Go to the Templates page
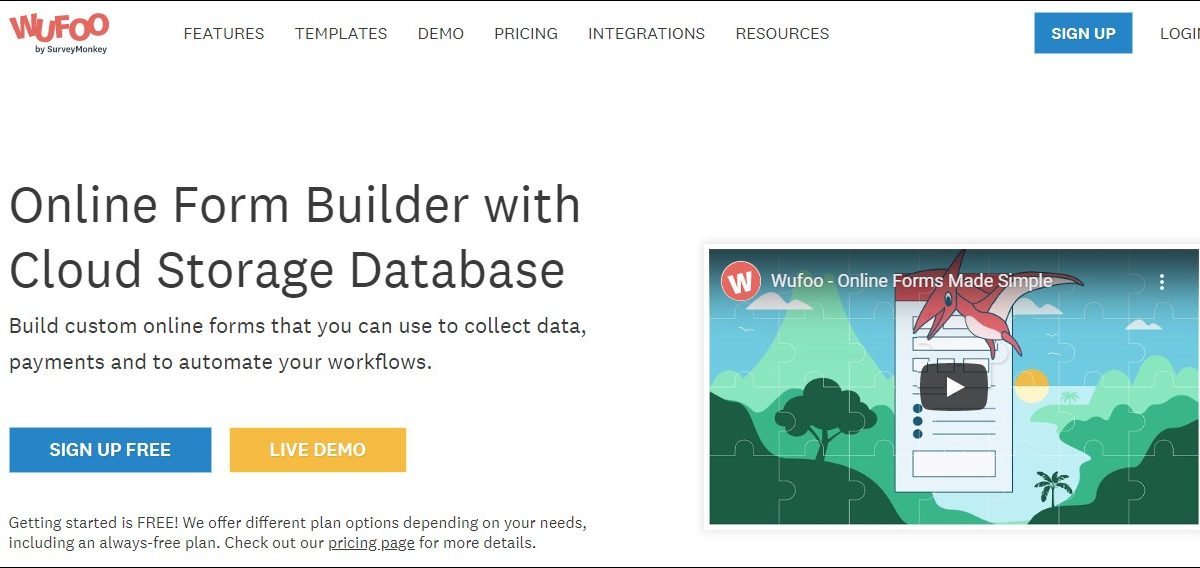Viewport: 1200px width, 568px height. pos(341,33)
